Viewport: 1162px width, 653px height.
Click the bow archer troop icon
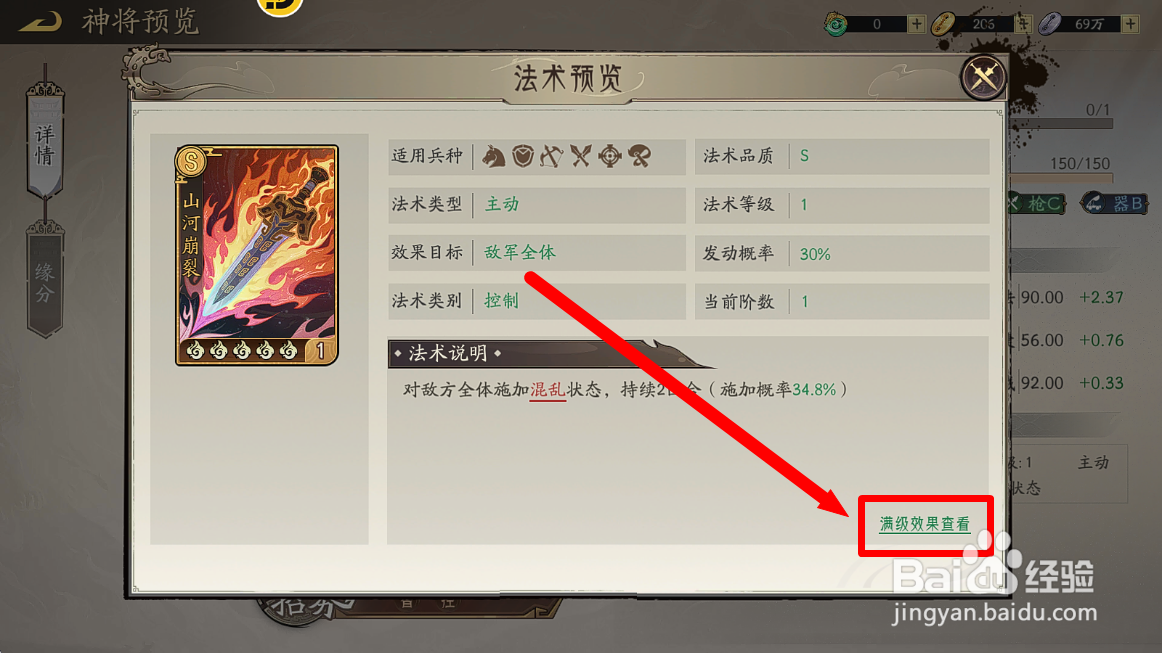(x=551, y=156)
